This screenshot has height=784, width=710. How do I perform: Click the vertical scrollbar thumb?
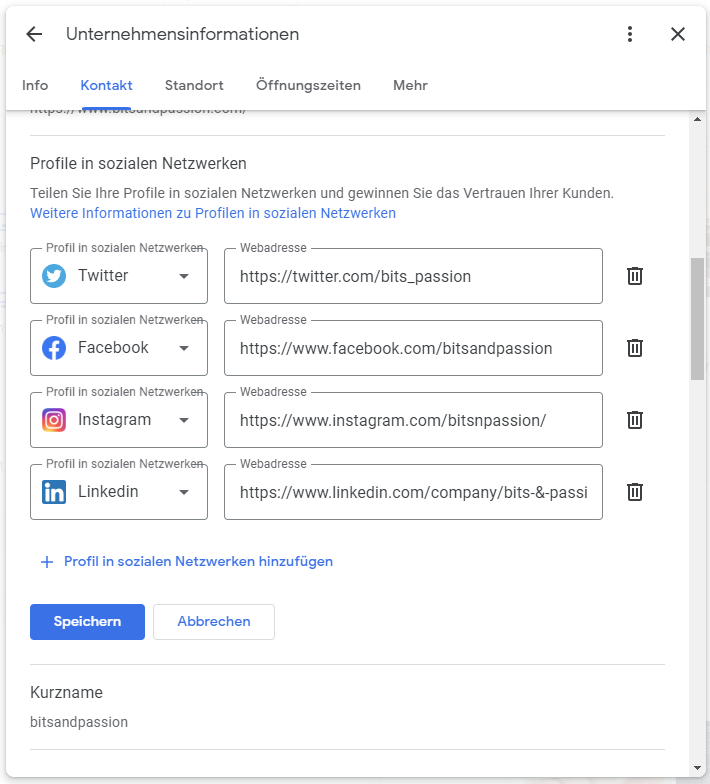pos(697,318)
